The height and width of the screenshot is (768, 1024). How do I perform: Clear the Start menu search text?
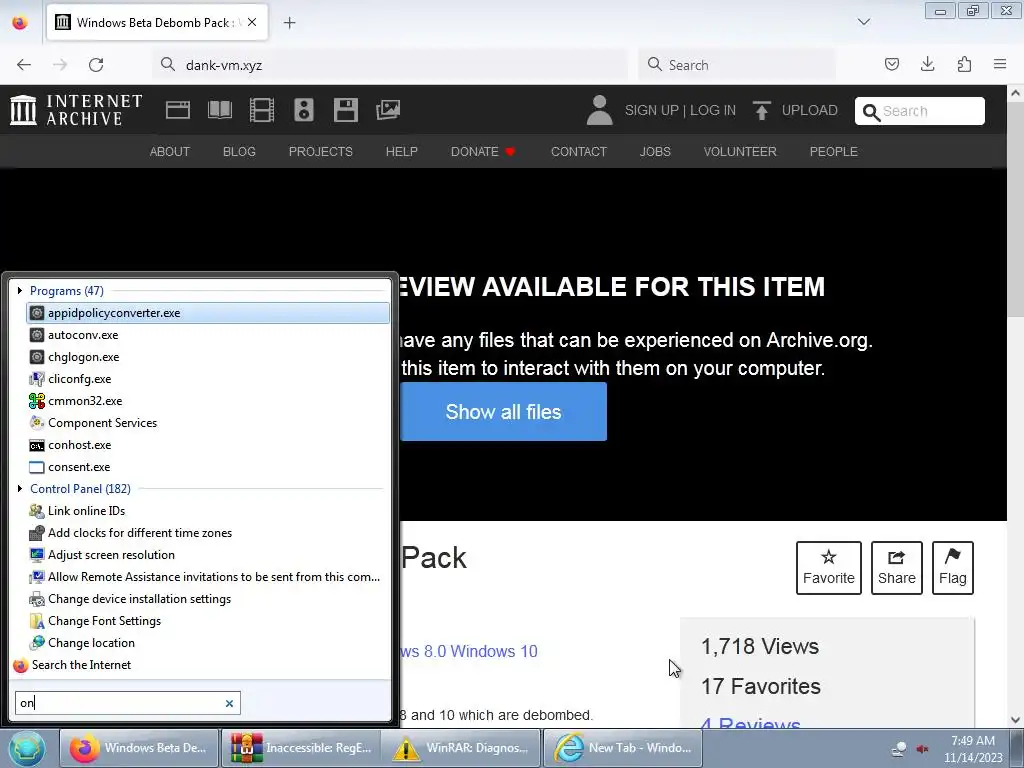[x=229, y=703]
